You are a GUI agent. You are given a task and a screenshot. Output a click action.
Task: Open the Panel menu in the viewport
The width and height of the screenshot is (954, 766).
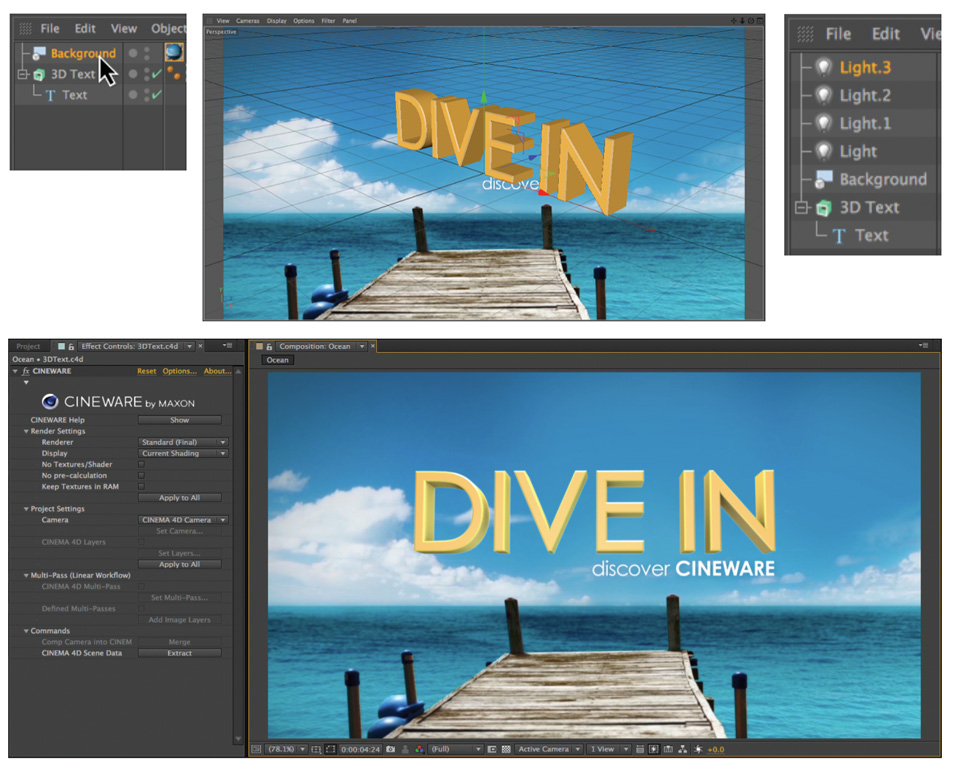coord(349,21)
